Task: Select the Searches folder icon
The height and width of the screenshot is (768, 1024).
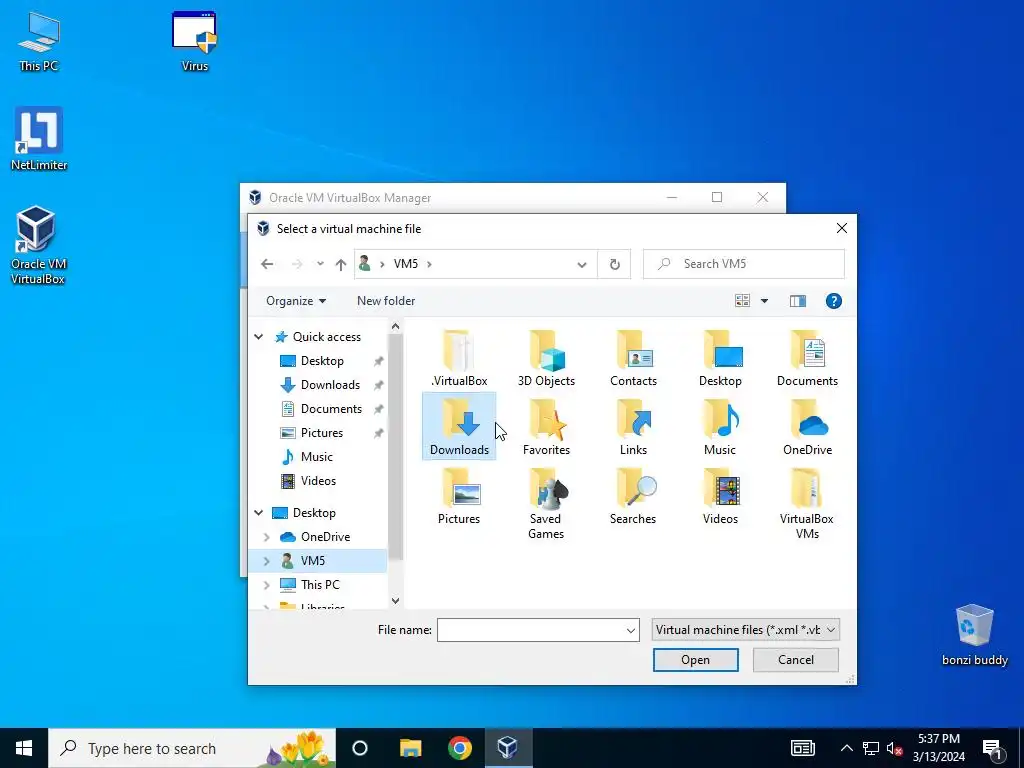Action: pyautogui.click(x=633, y=497)
